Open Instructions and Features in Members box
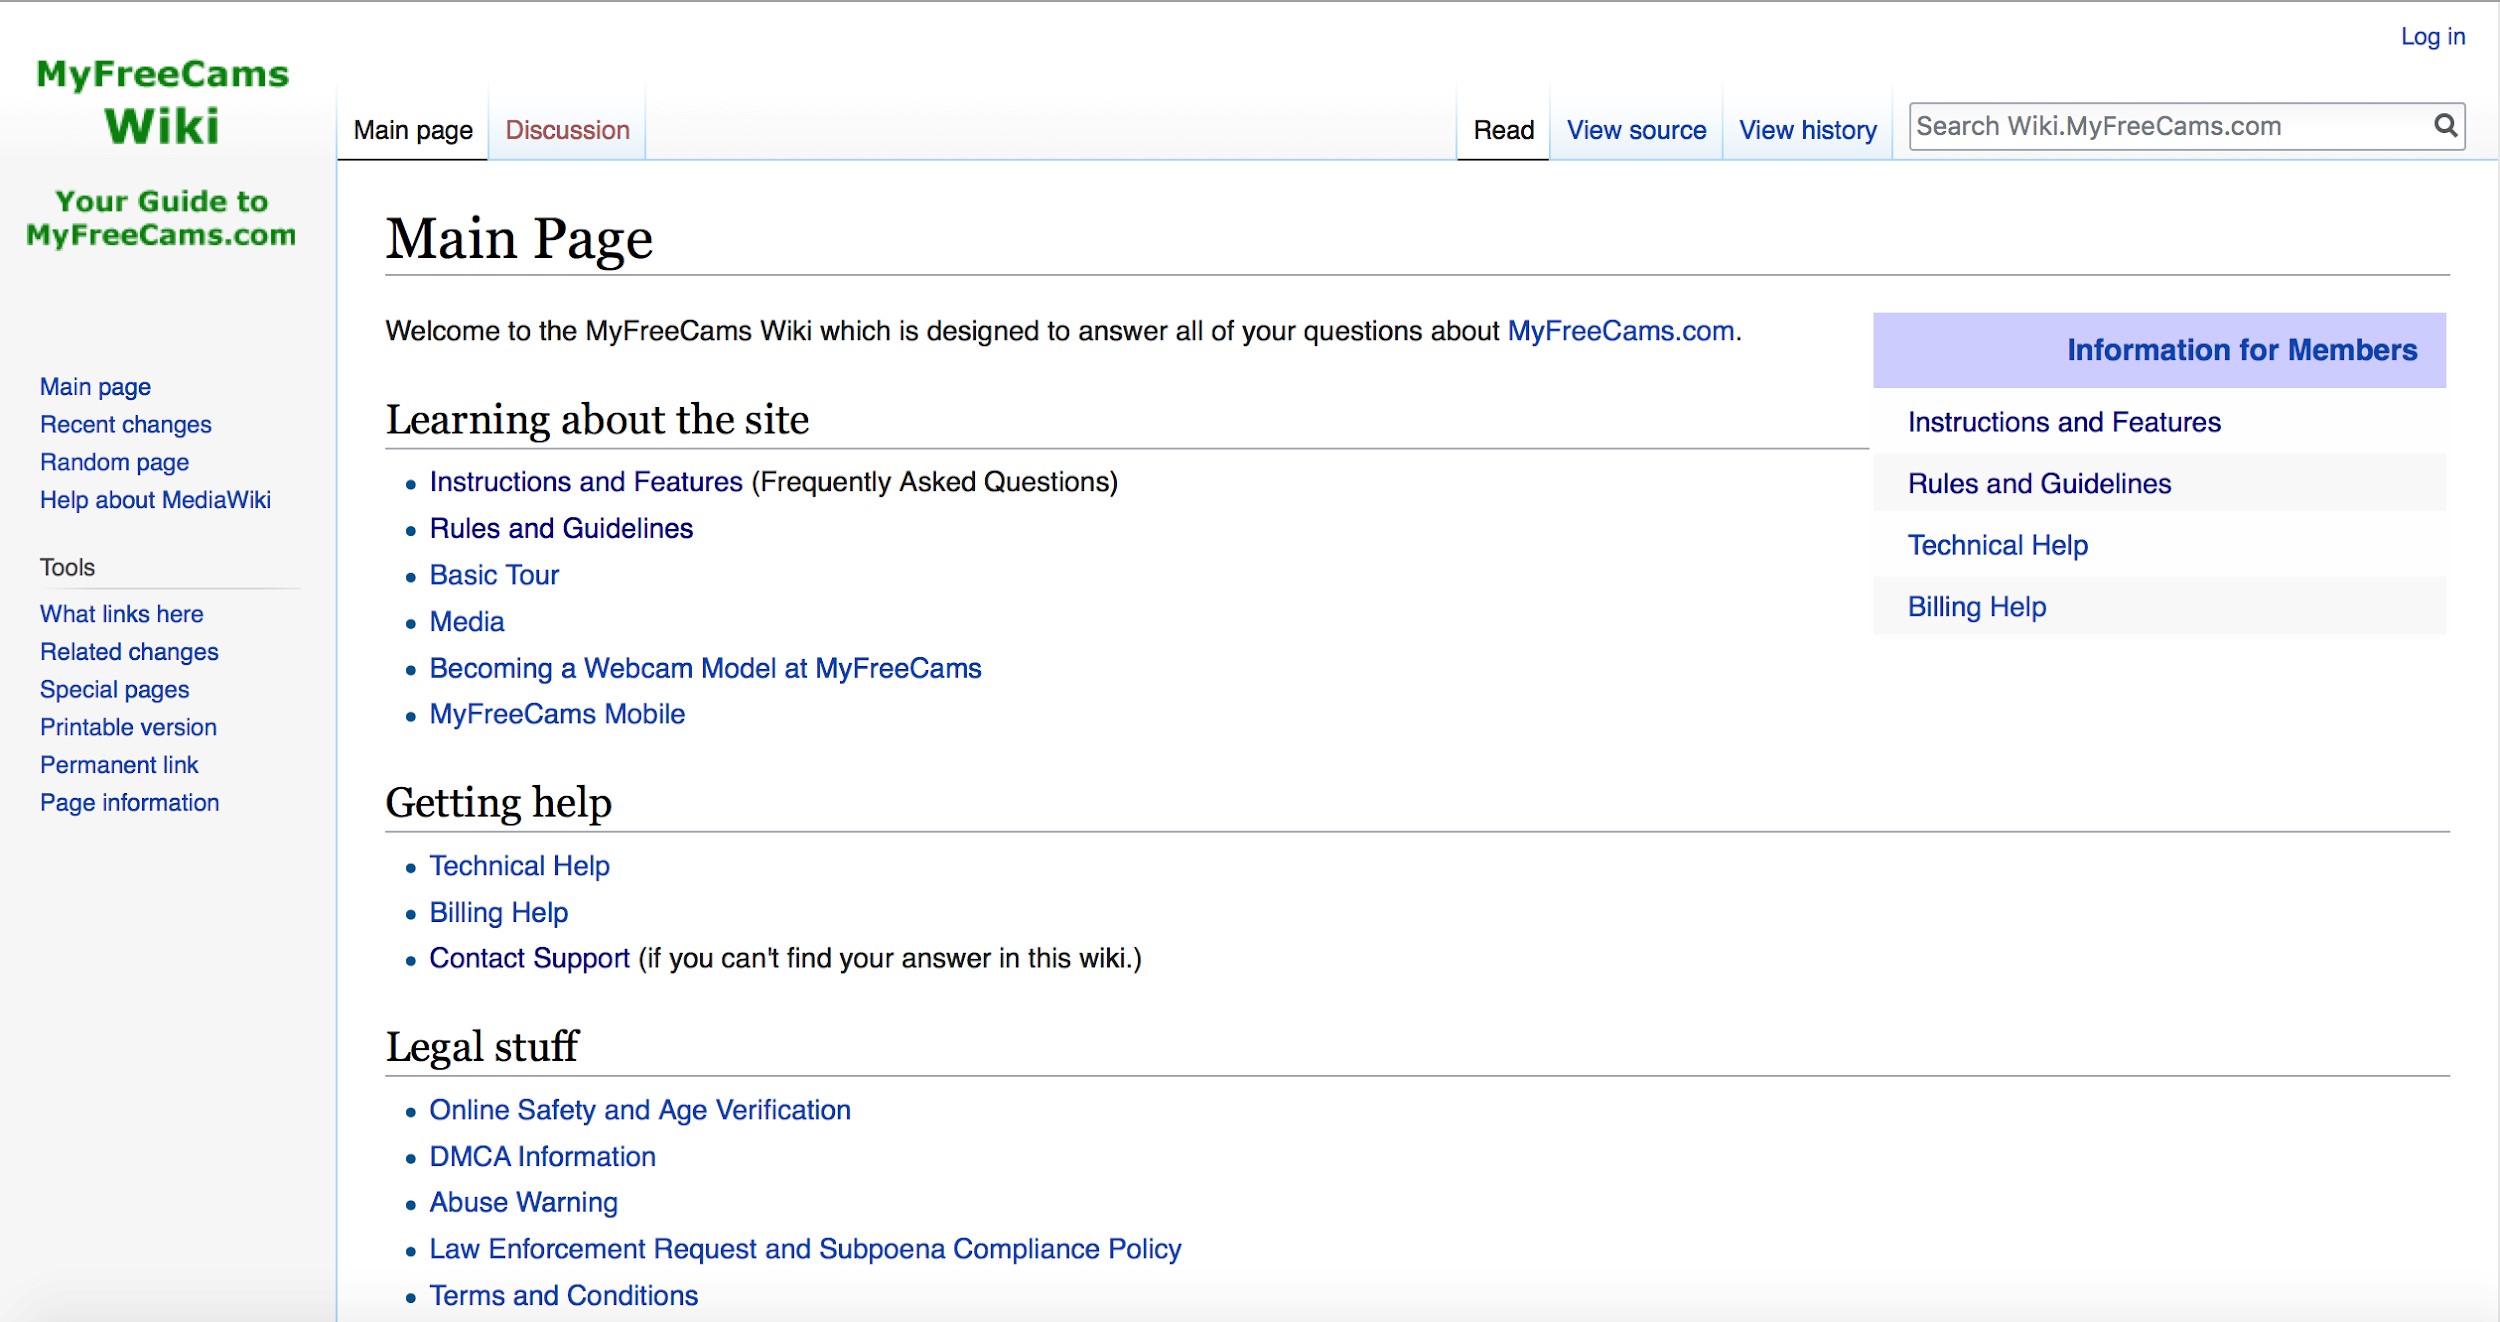 [x=2064, y=422]
